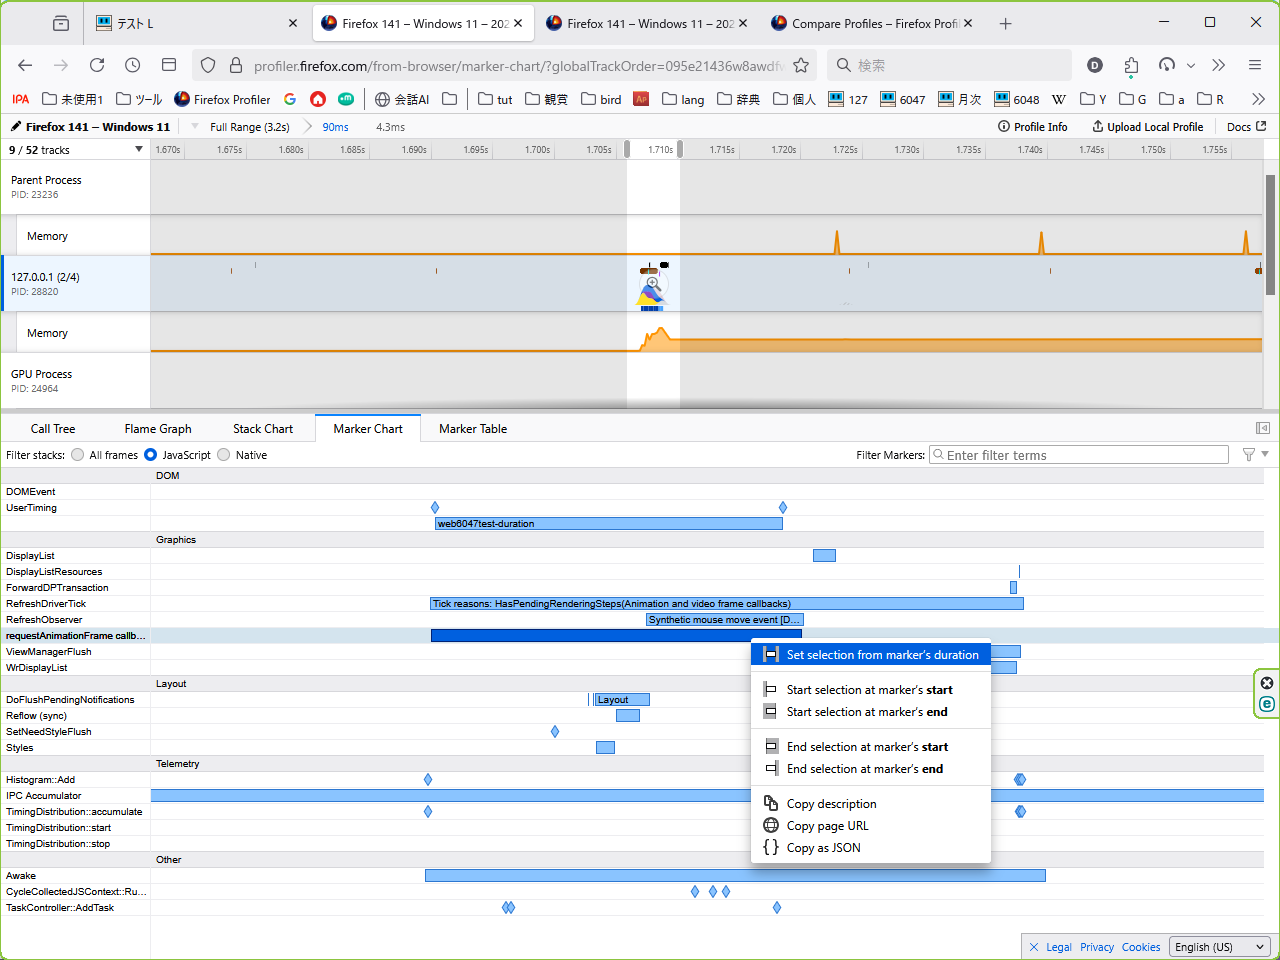Click the 90ms breadcrumb
1280x960 pixels.
coord(335,127)
